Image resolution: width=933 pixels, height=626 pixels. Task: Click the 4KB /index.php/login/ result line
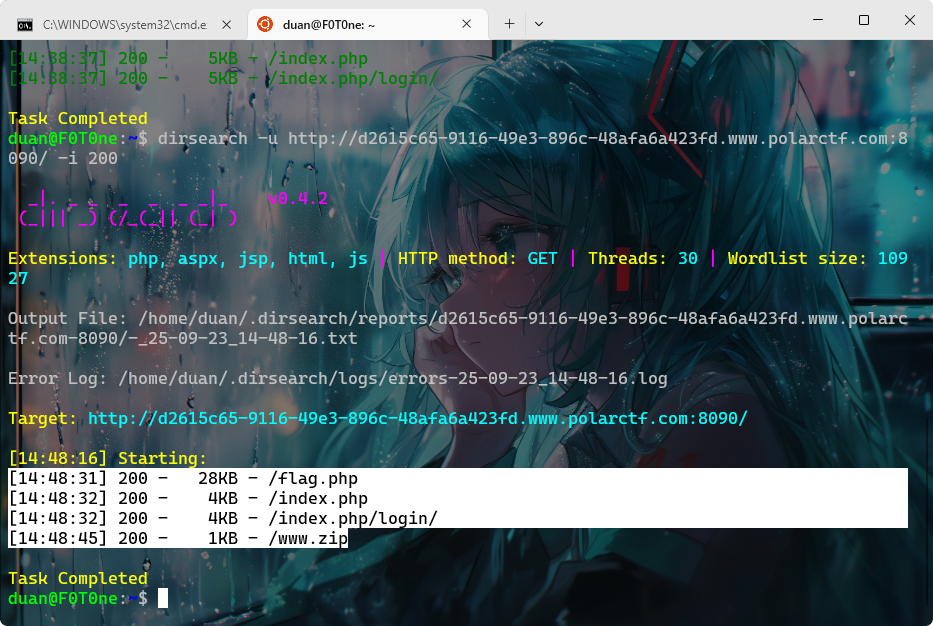[x=223, y=518]
